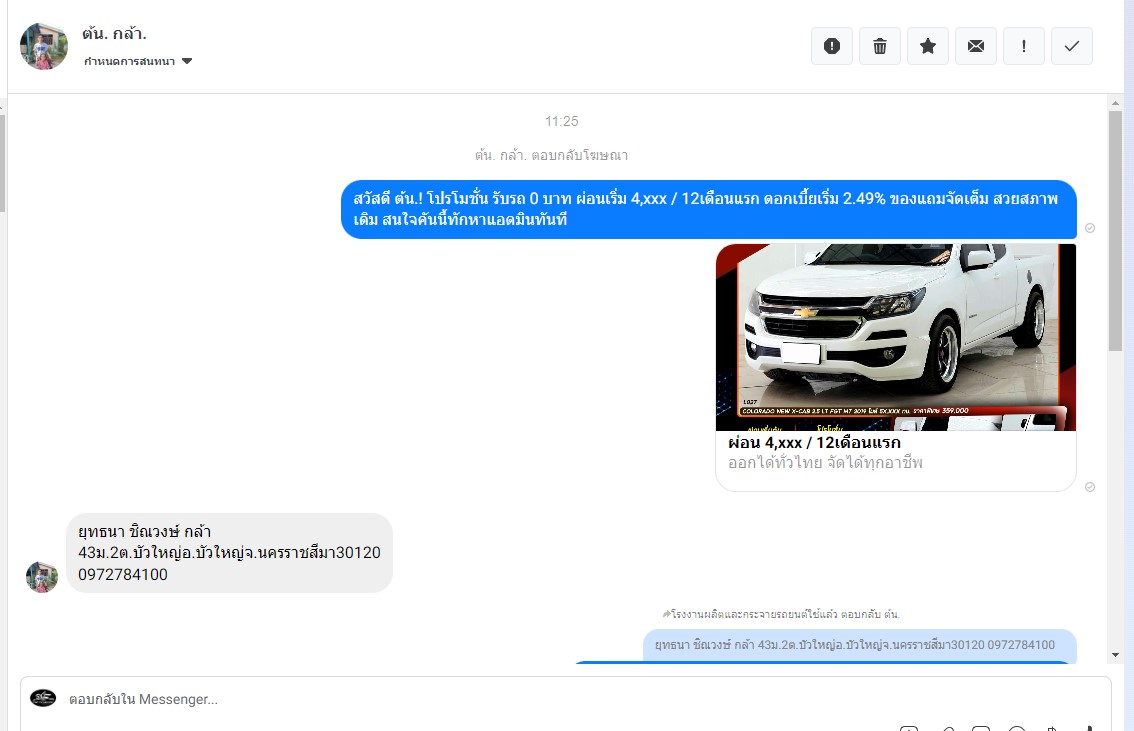
Task: Select the quoted reply bubble with the address
Action: [x=859, y=645]
